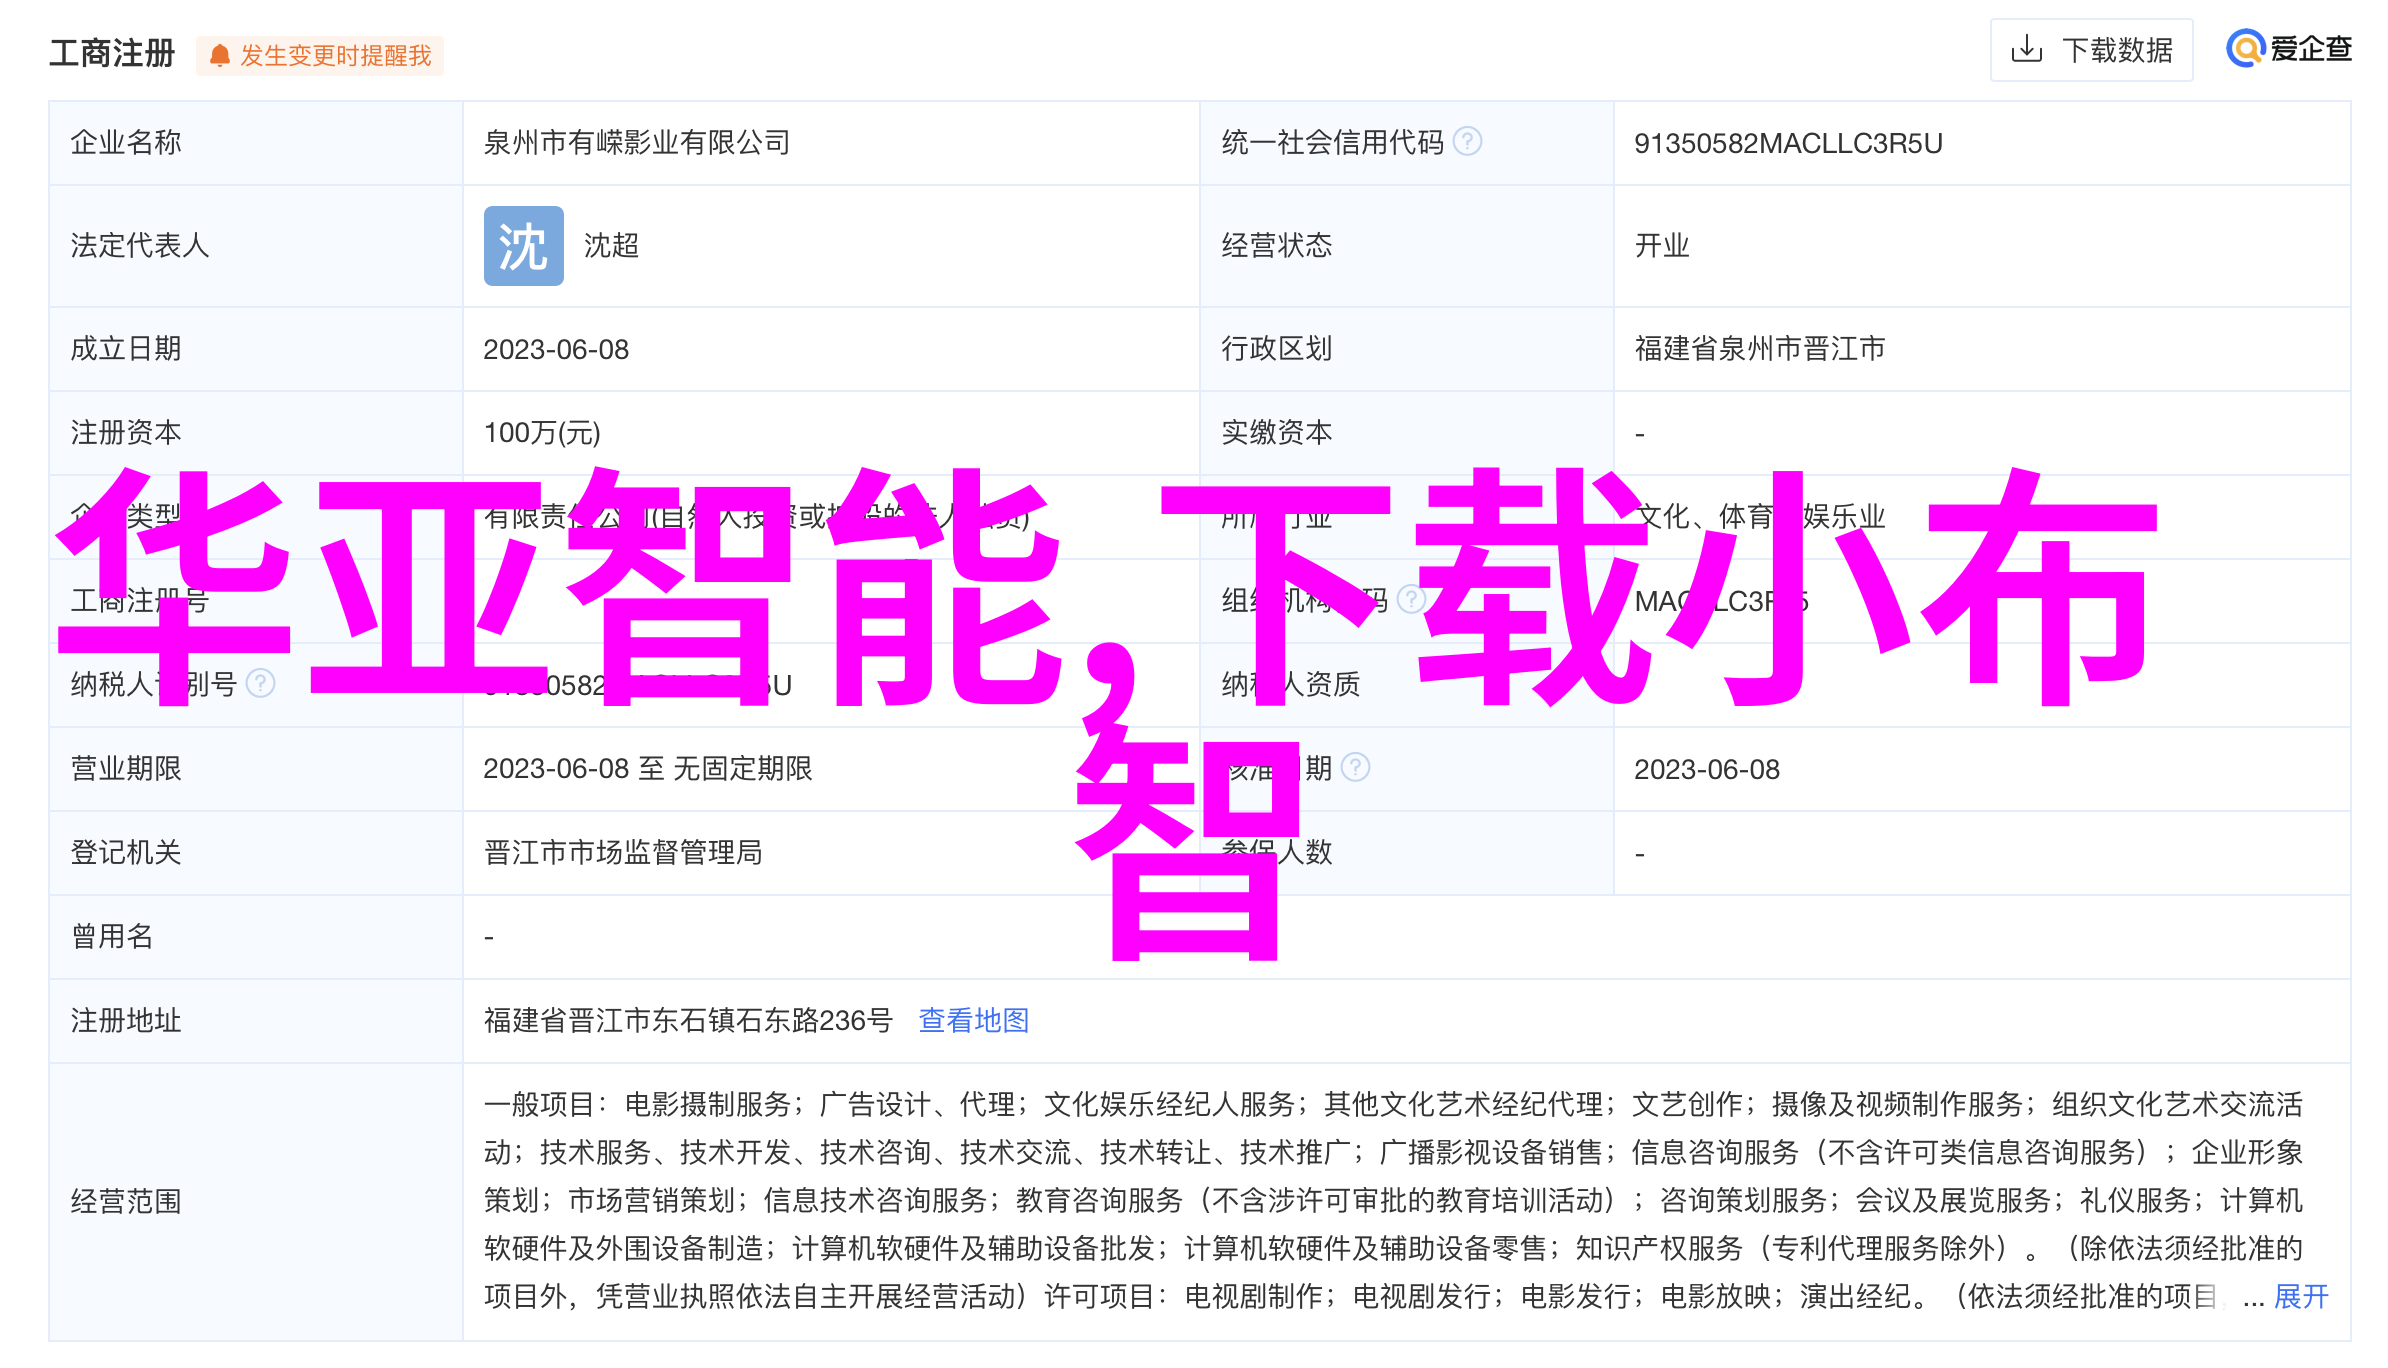Screen dimensions: 2388x1368
Task: Open the 爱企查 logo
Action: pos(2288,49)
